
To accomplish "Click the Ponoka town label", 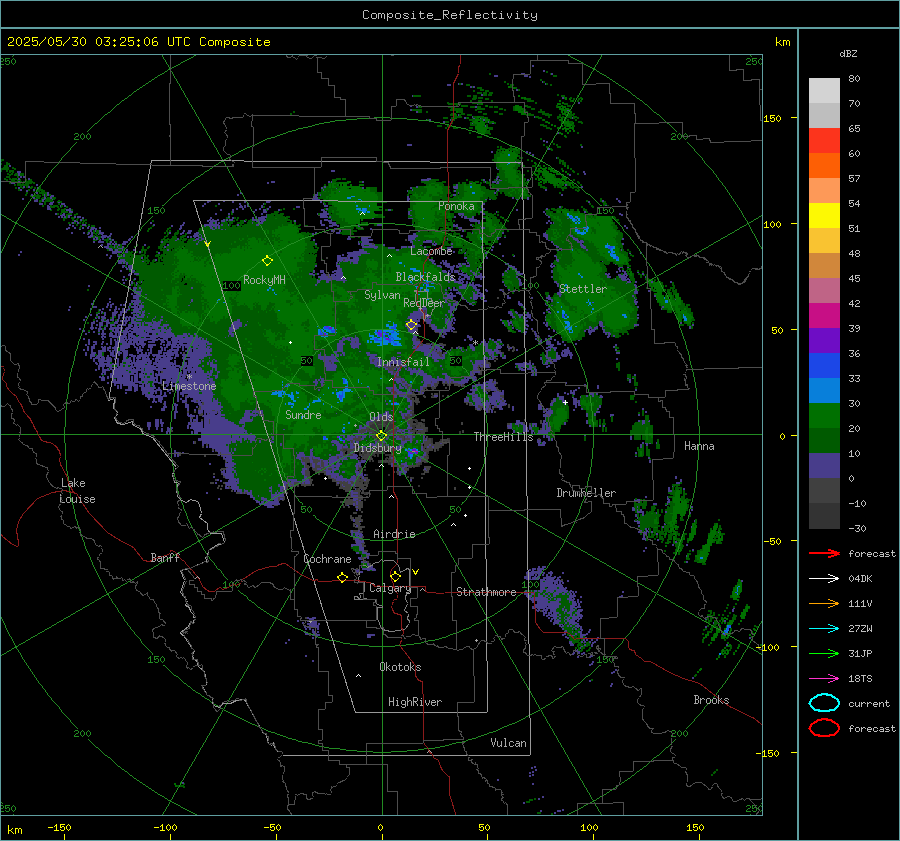I will 456,206.
